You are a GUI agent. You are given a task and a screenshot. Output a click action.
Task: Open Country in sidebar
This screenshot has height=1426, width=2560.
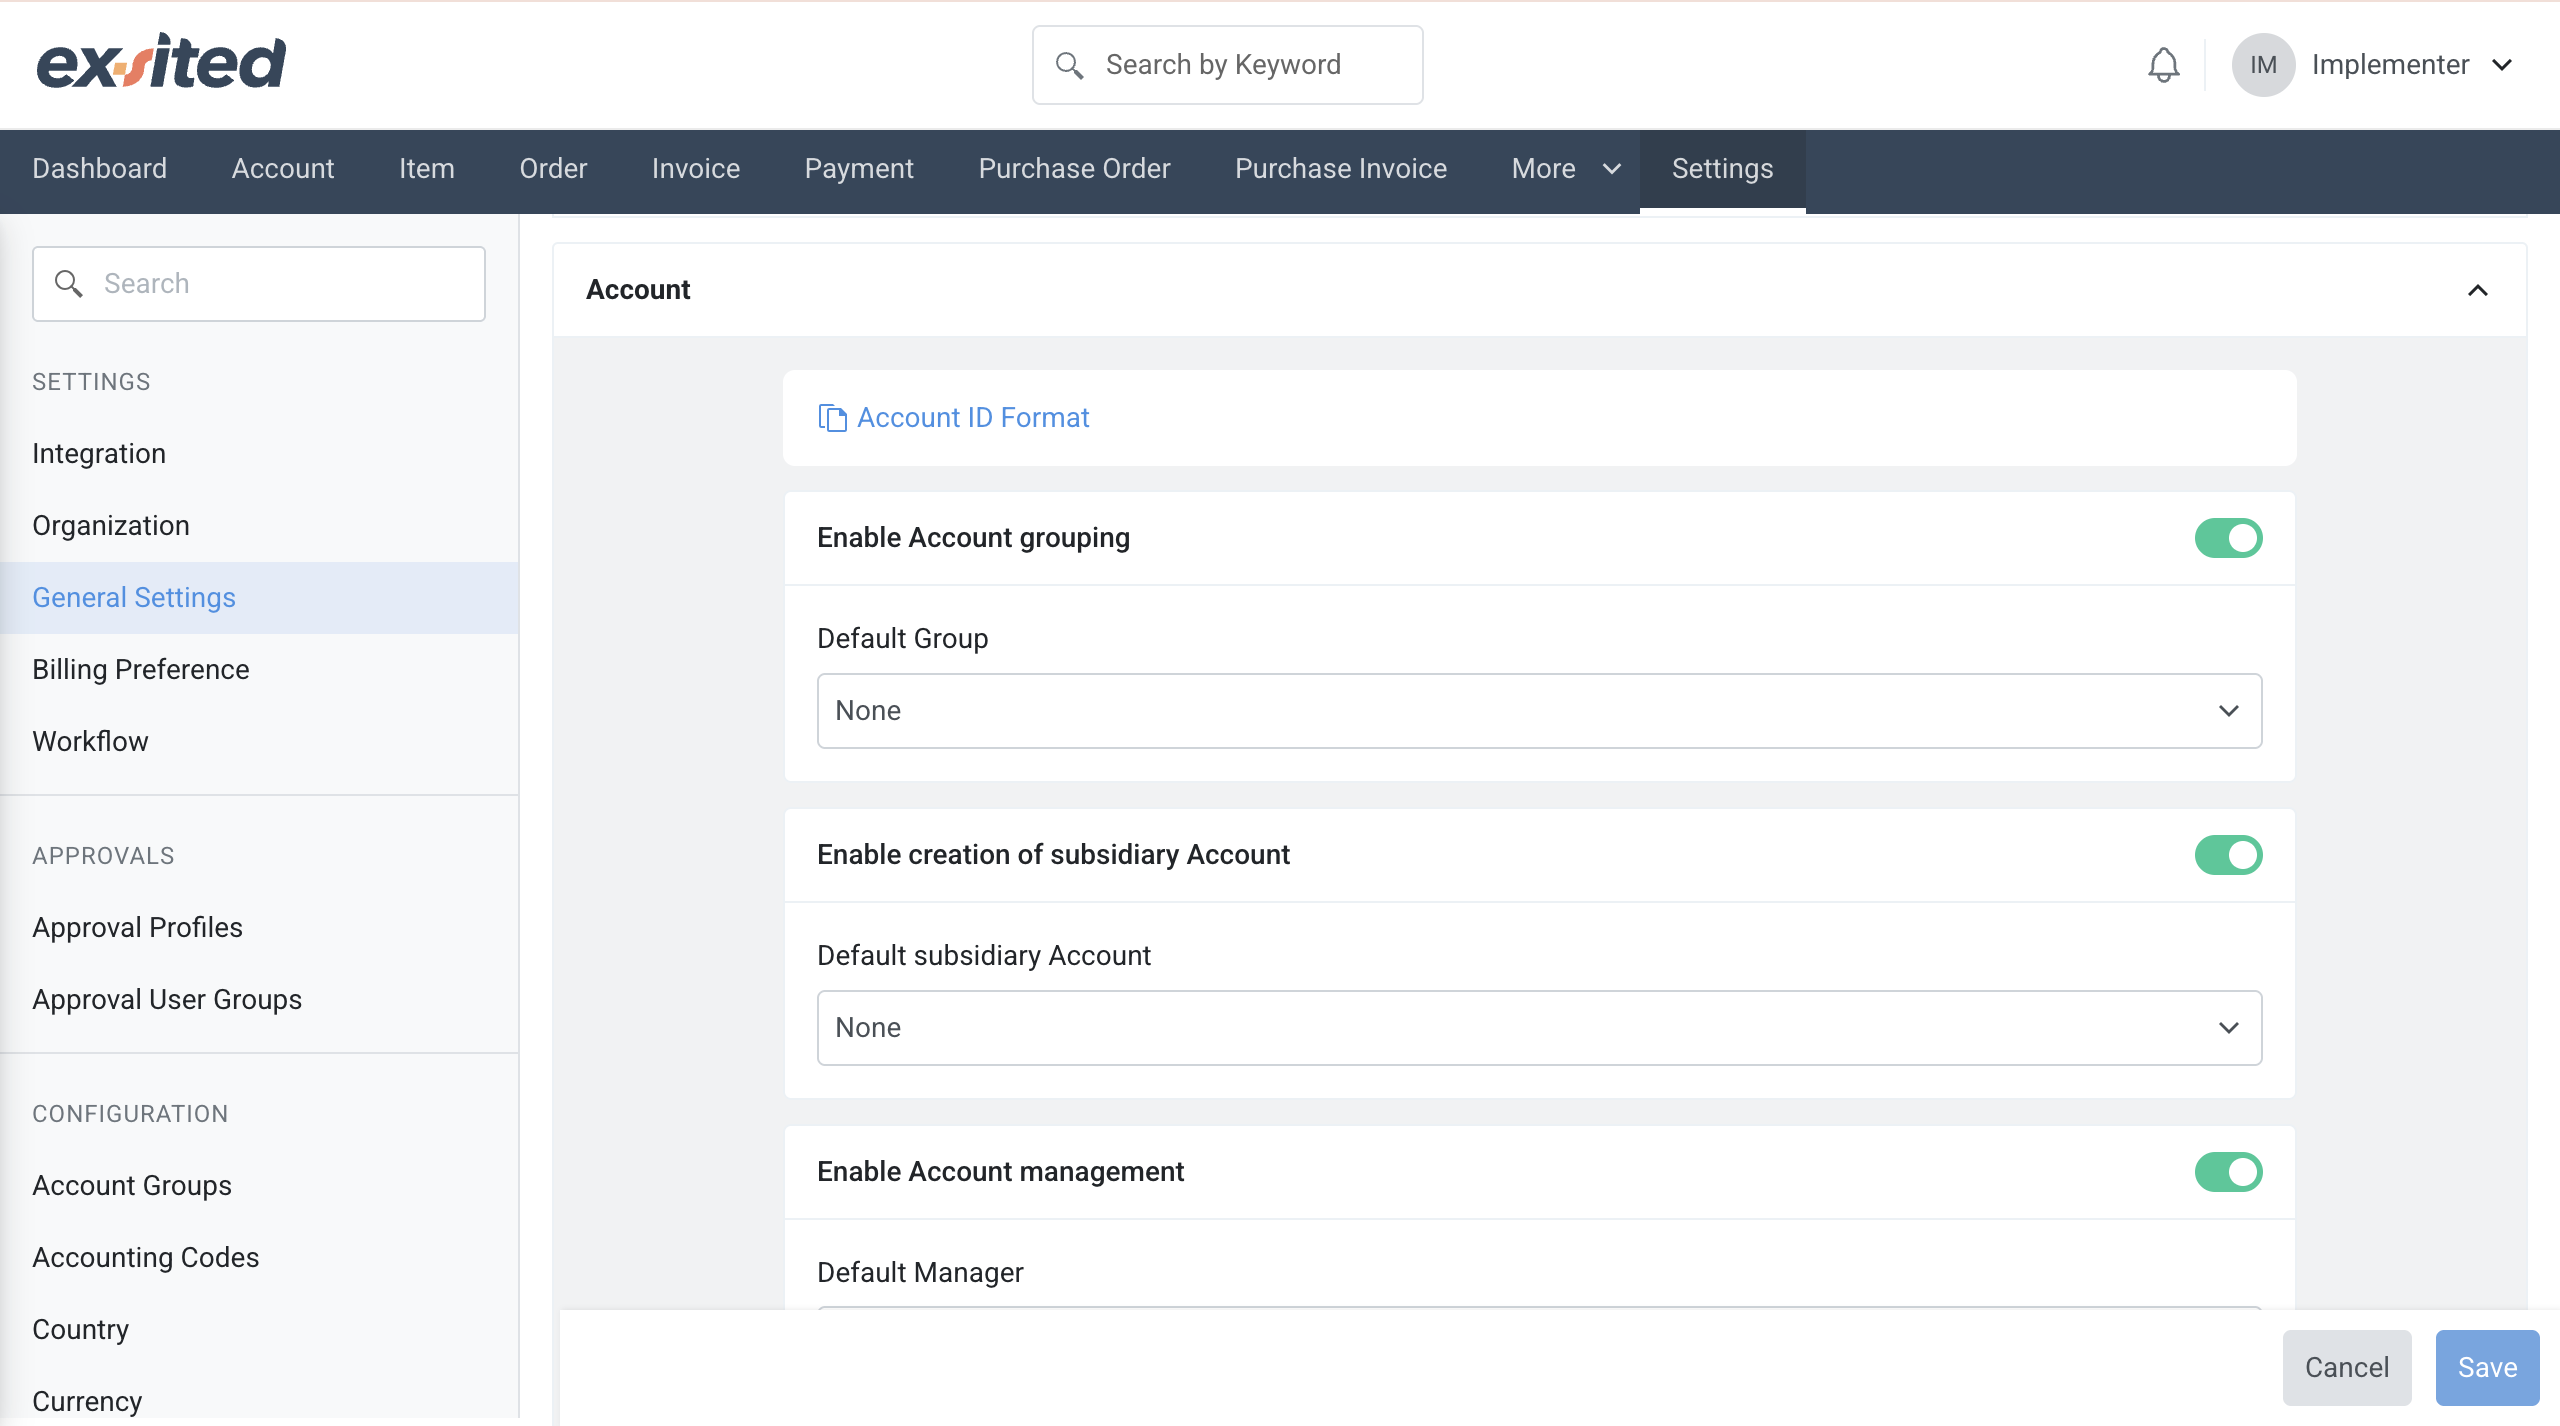click(x=80, y=1330)
